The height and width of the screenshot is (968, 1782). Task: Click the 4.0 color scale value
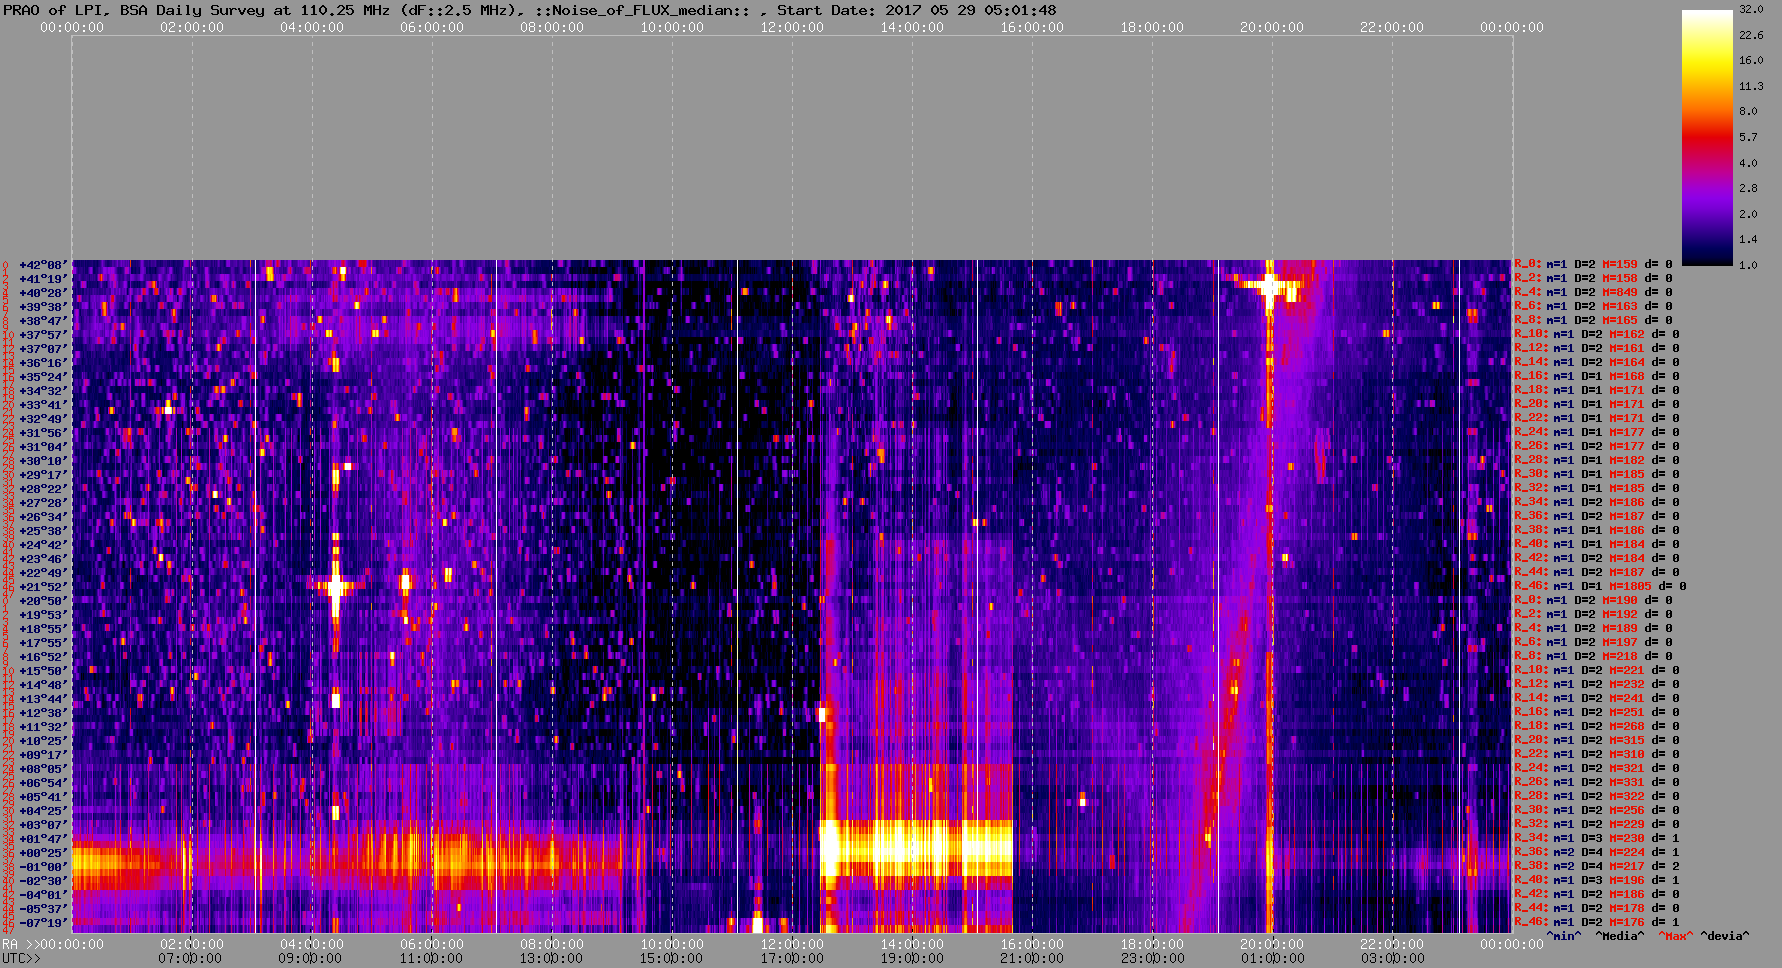pos(1748,163)
